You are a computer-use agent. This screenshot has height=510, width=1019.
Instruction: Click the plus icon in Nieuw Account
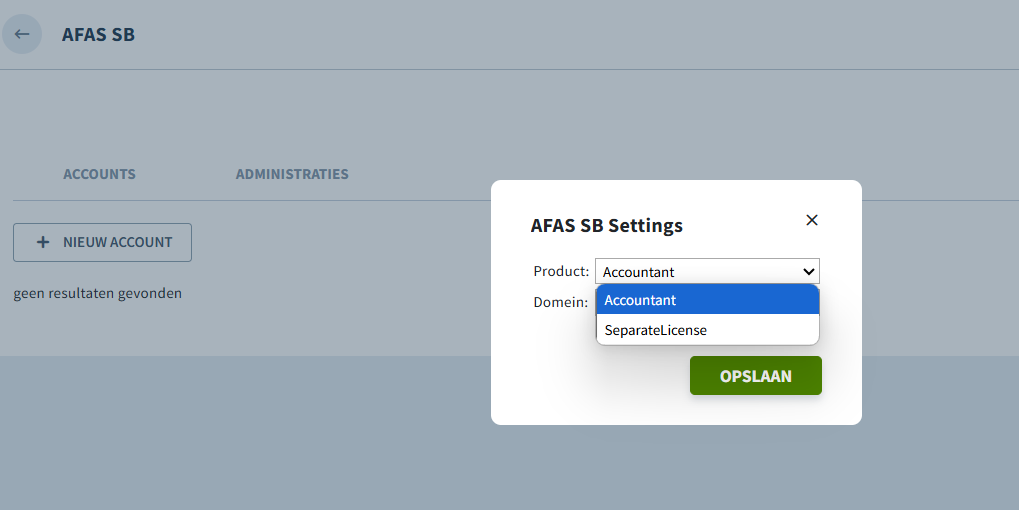coord(43,242)
